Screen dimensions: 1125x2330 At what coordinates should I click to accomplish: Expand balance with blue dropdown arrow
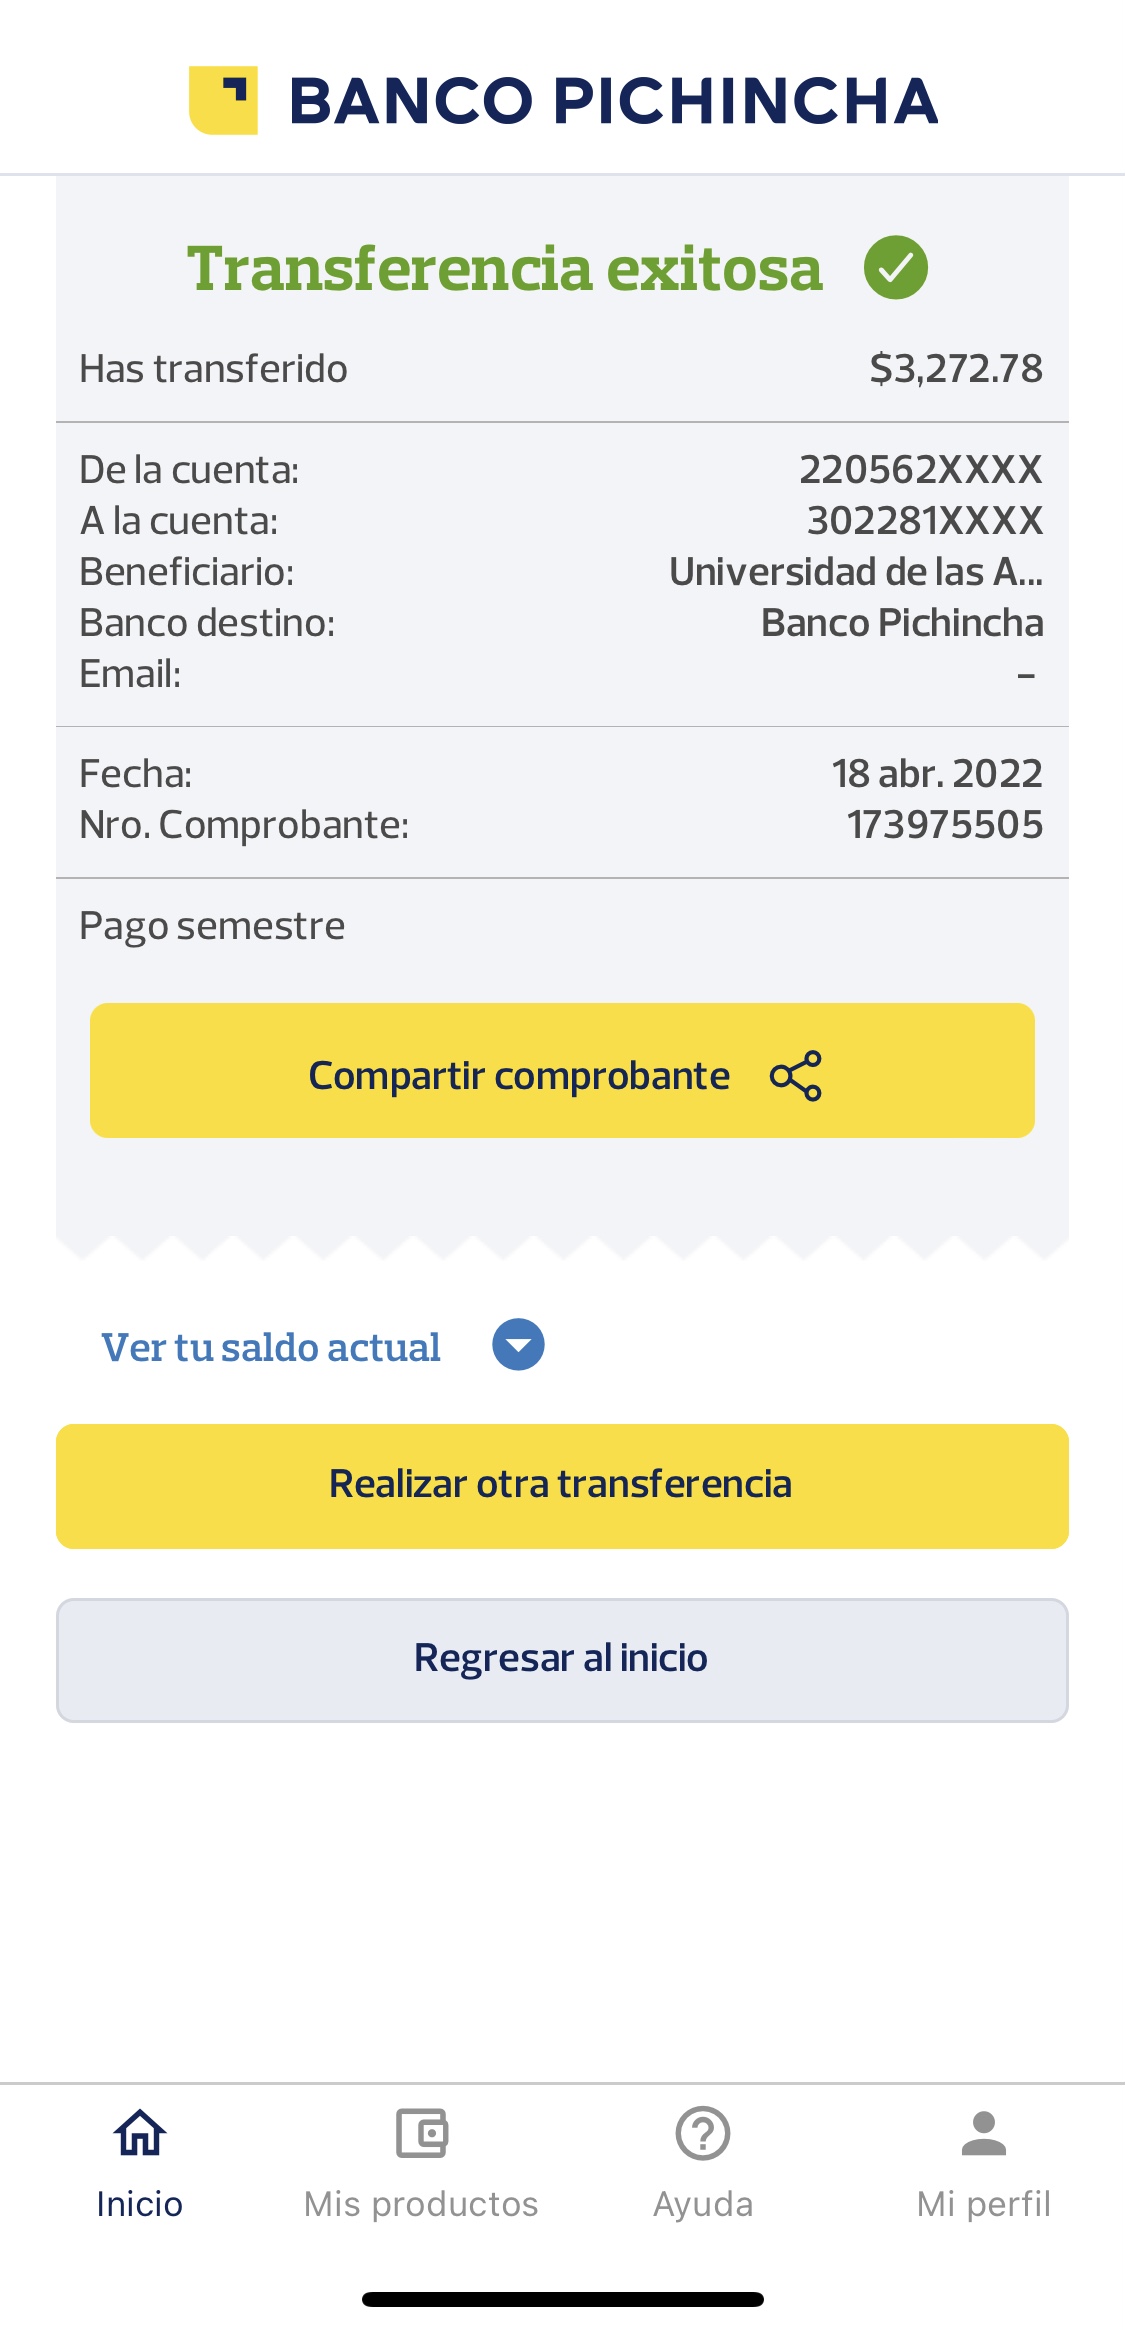point(518,1345)
